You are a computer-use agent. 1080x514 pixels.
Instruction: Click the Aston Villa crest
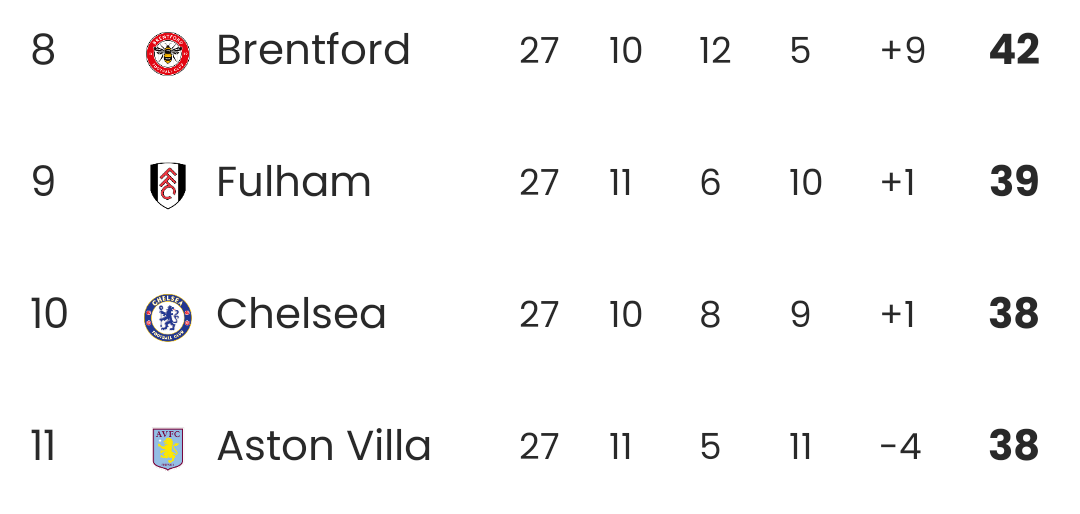(168, 448)
